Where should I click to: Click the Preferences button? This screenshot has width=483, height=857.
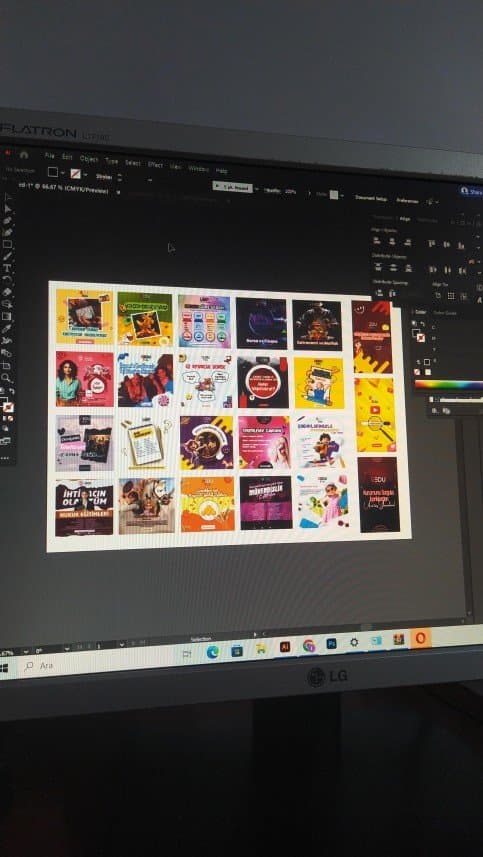pyautogui.click(x=408, y=201)
